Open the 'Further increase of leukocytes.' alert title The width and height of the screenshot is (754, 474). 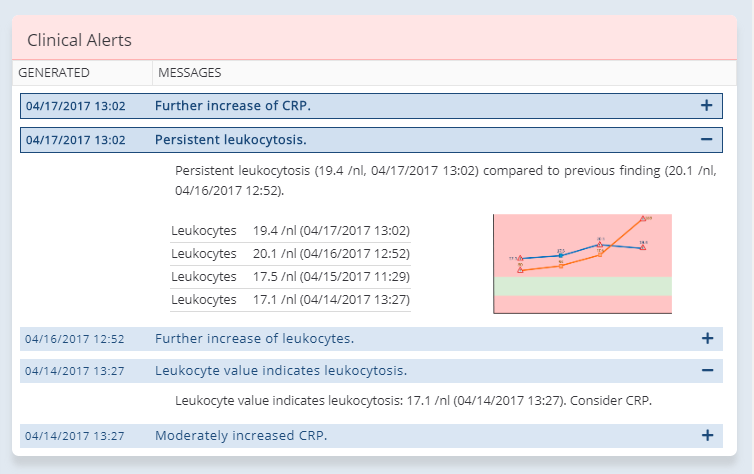254,338
